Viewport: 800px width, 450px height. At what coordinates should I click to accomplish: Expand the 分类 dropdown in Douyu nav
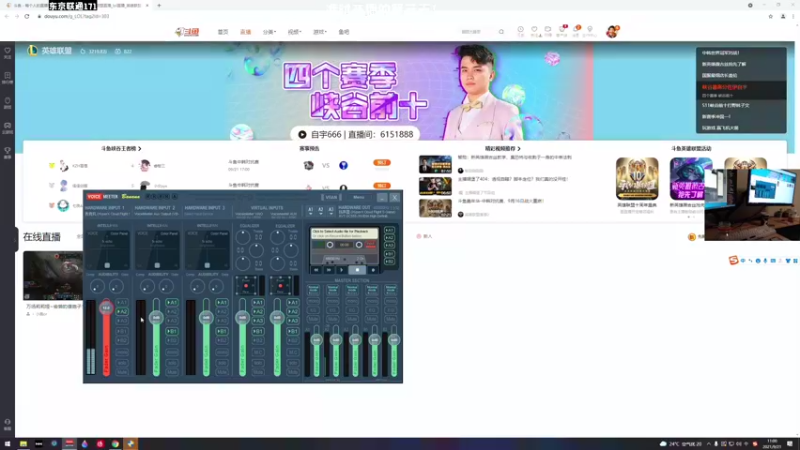[269, 32]
